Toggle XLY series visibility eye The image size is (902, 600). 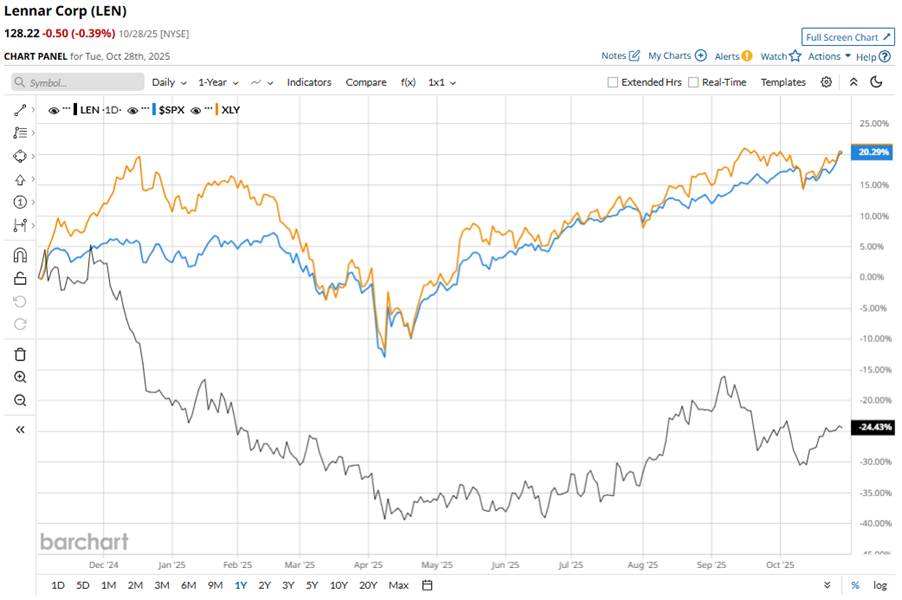point(196,110)
